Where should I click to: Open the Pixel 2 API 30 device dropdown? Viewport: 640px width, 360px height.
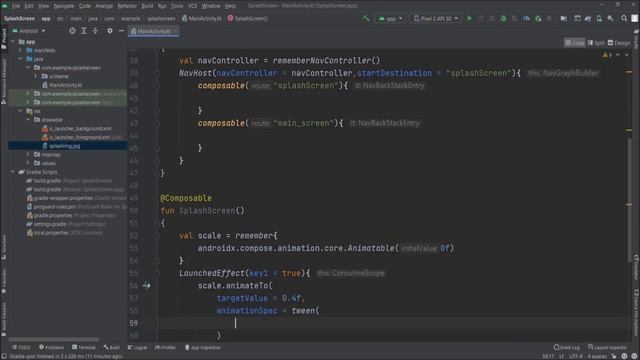[x=436, y=18]
